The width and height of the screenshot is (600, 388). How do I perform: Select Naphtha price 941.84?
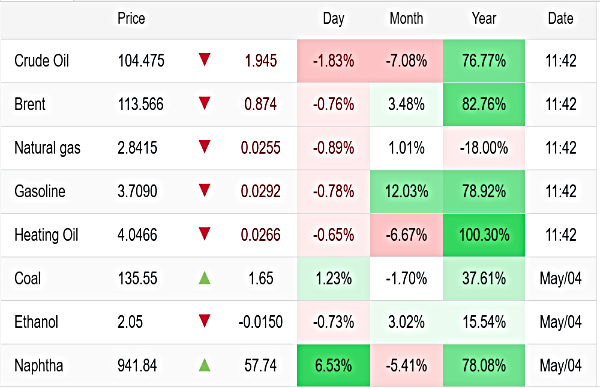tap(137, 365)
